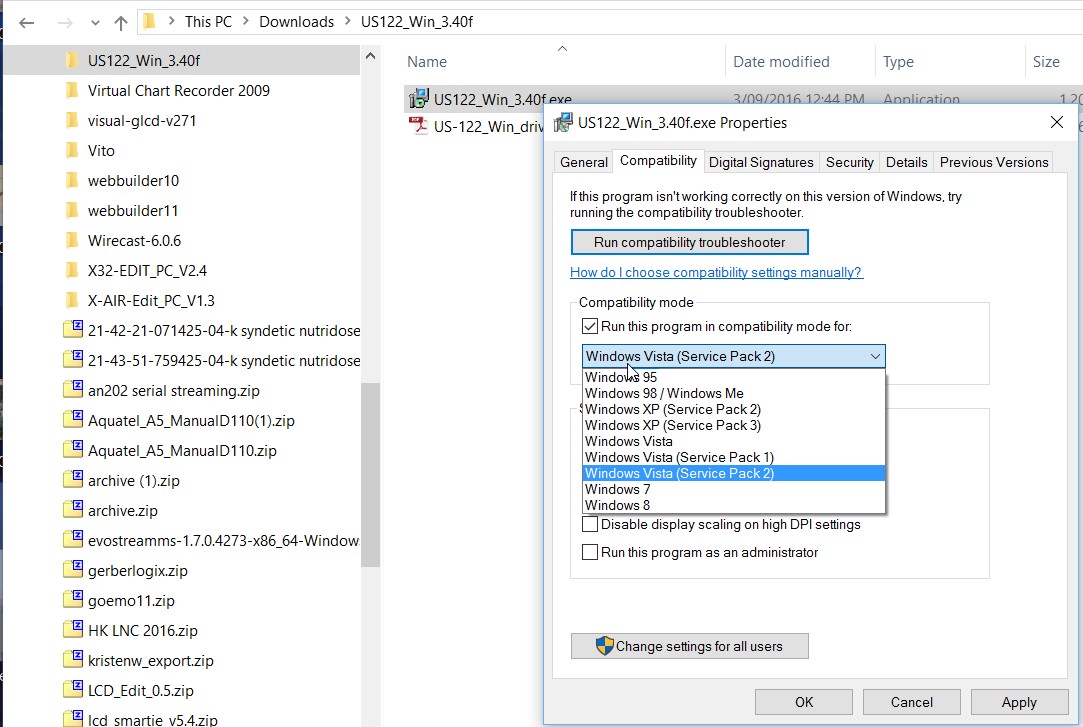This screenshot has width=1083, height=727.
Task: Confirm the Properties dialog with OK
Action: (x=803, y=702)
